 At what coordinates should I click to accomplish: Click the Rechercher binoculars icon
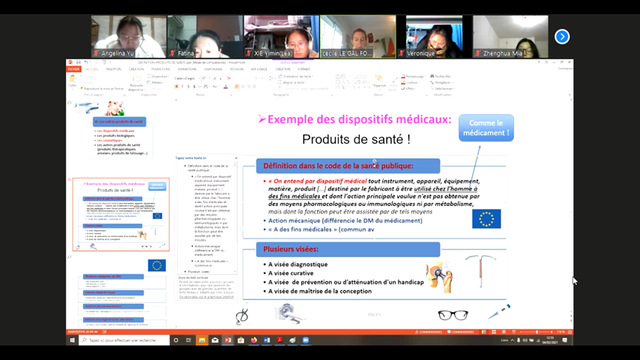(432, 76)
